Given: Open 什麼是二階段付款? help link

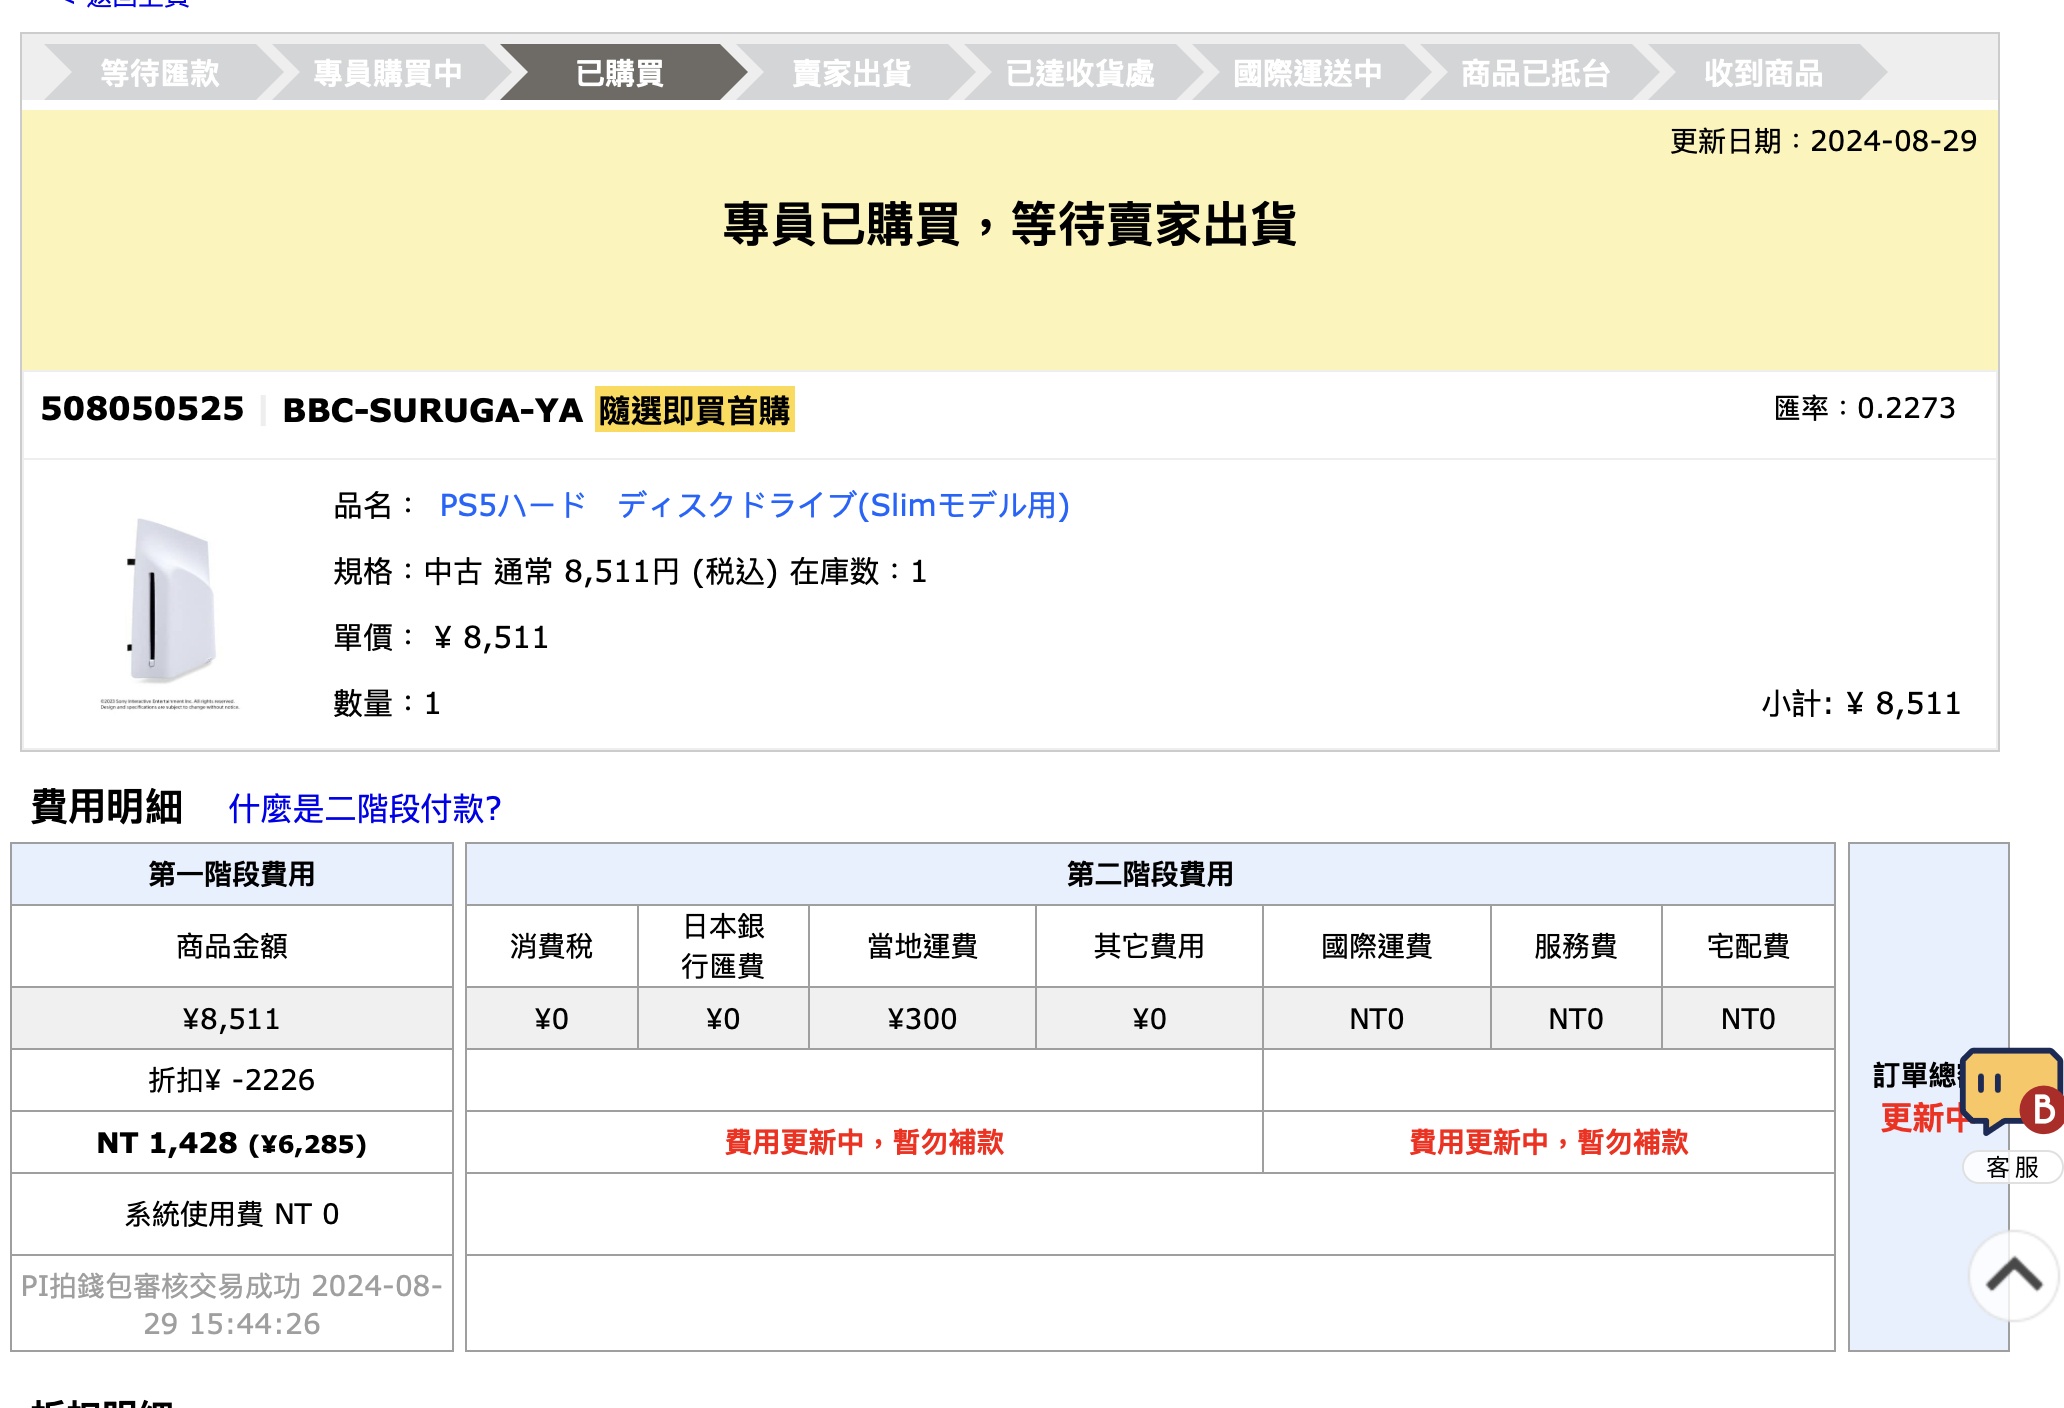Looking at the screenshot, I should coord(365,808).
